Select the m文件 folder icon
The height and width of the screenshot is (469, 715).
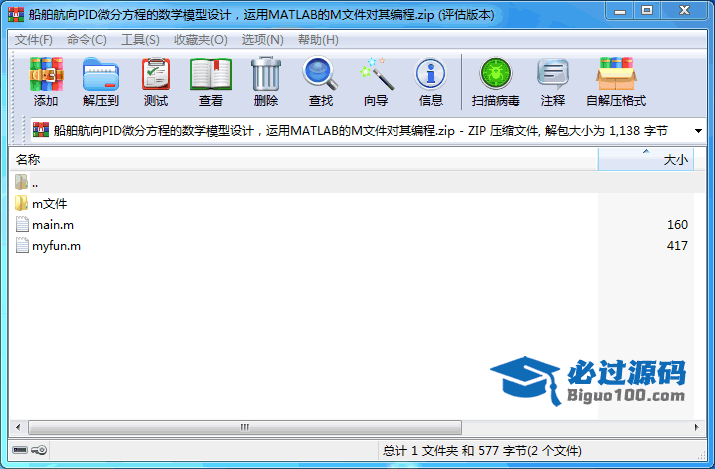[21, 203]
